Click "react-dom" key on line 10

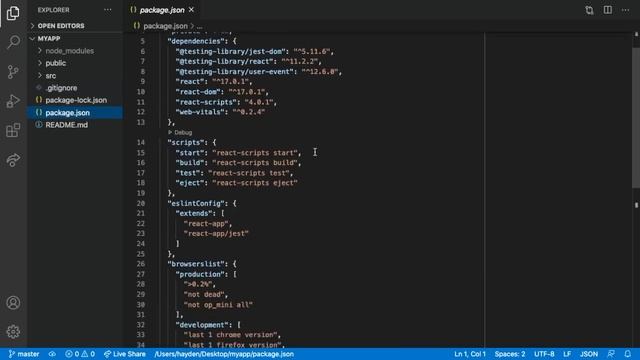pyautogui.click(x=198, y=92)
